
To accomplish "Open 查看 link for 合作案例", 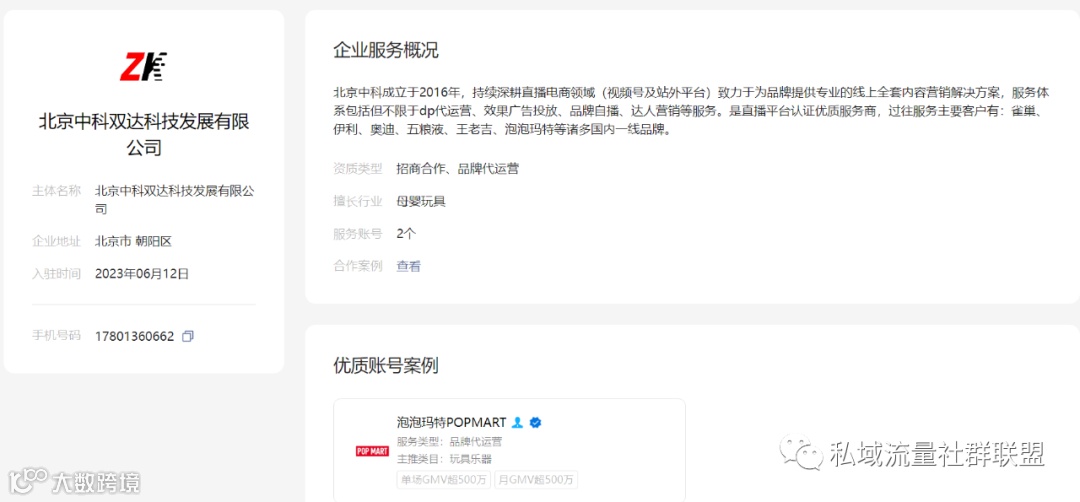I will (x=408, y=266).
